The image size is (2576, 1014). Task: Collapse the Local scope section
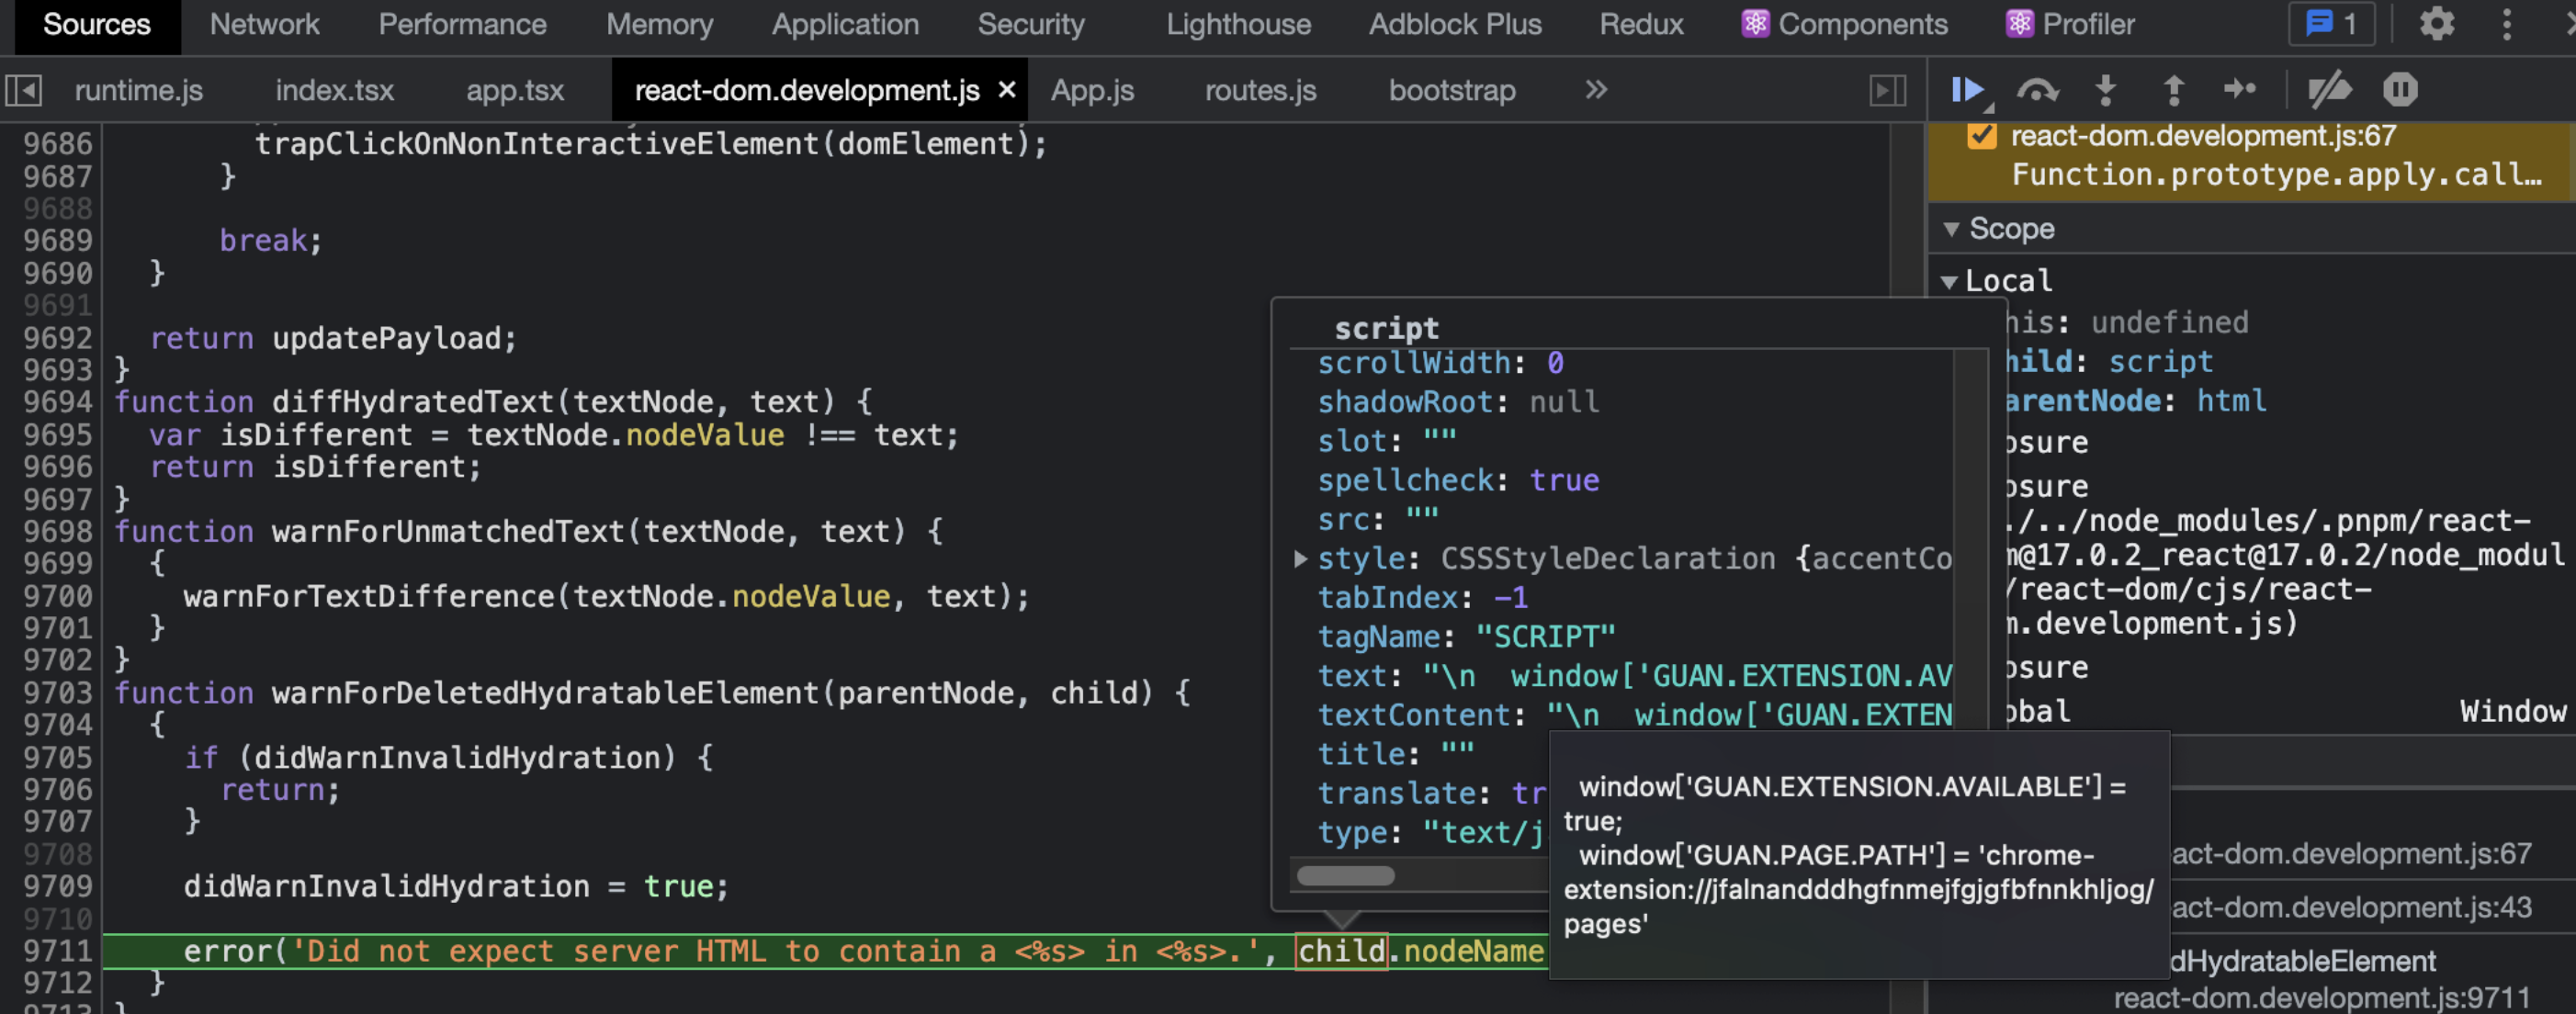click(x=1950, y=281)
